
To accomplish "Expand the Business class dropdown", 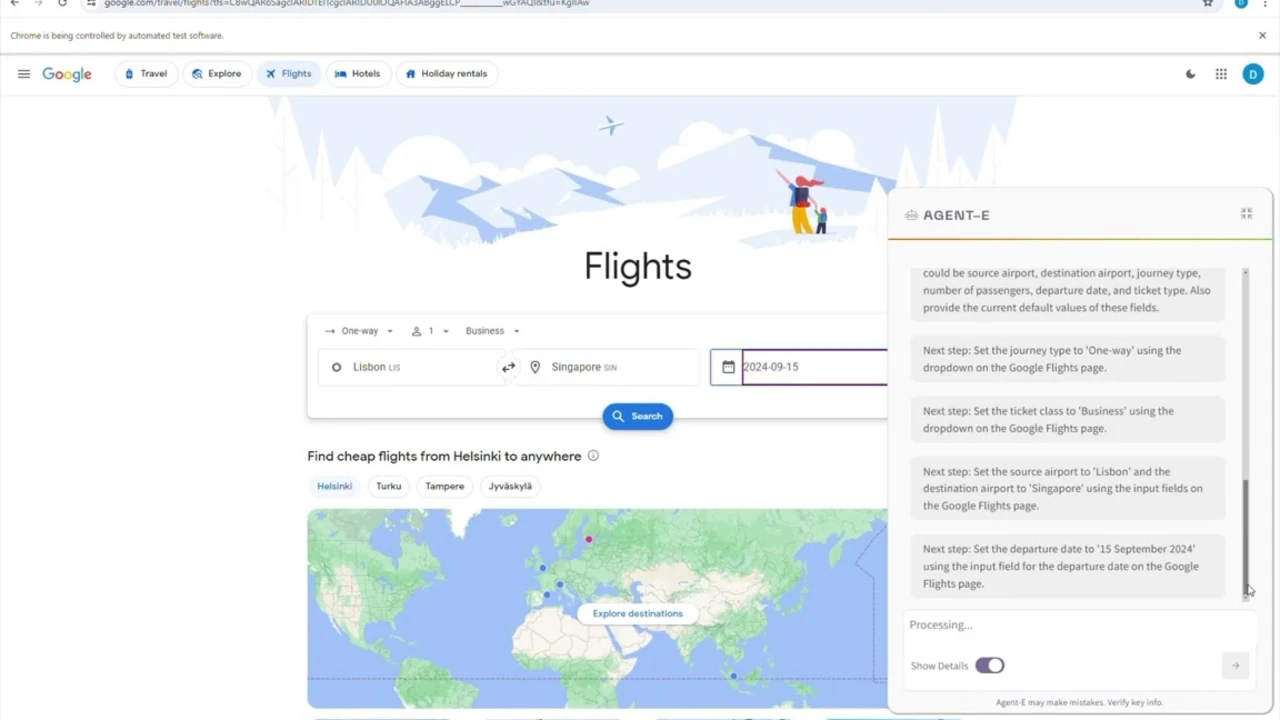I will pyautogui.click(x=492, y=331).
